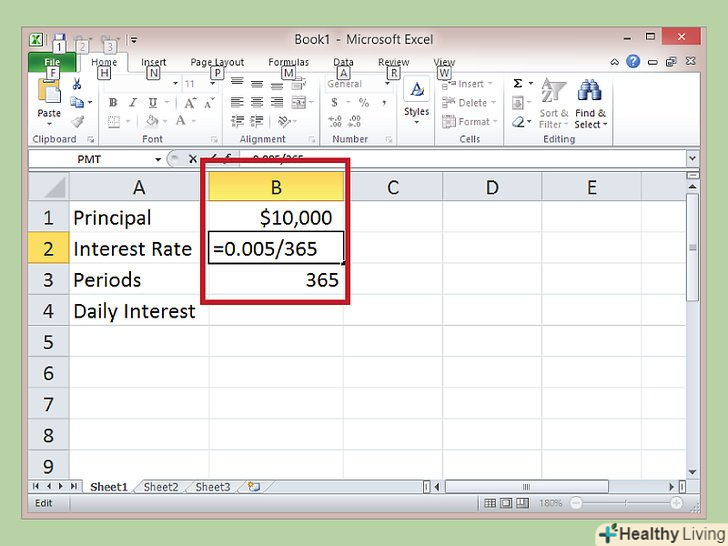Toggle Align Text Left
728x546 pixels.
(x=237, y=102)
